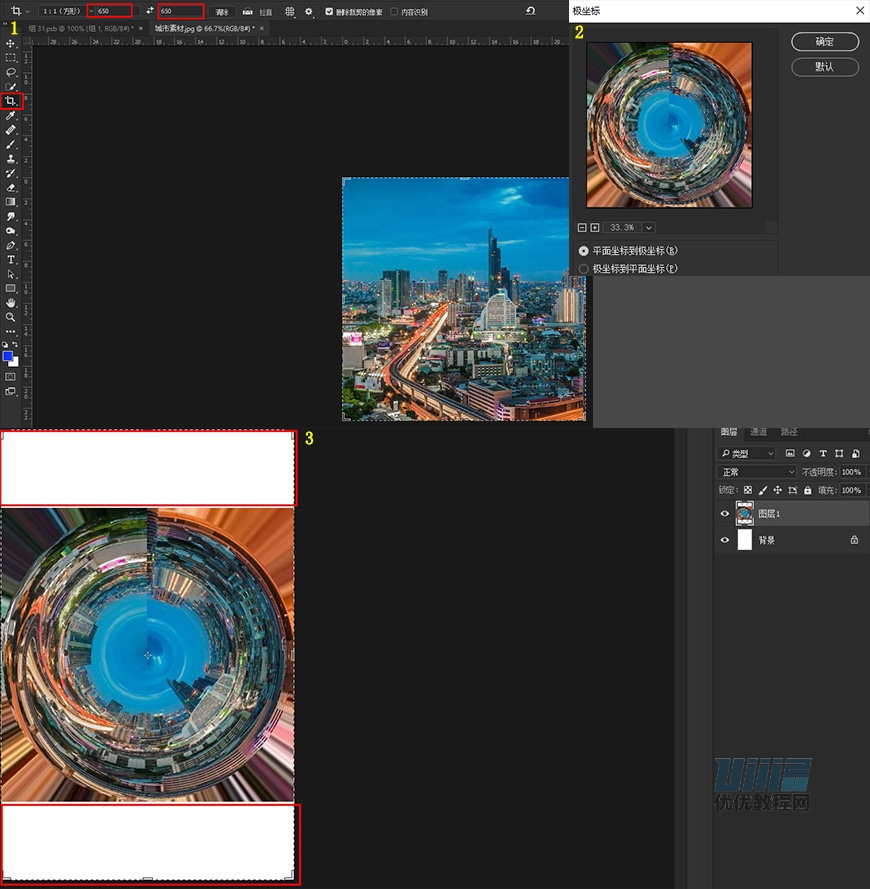Open the 正常 blend mode dropdown
Viewport: 870px width, 889px height.
pyautogui.click(x=757, y=472)
